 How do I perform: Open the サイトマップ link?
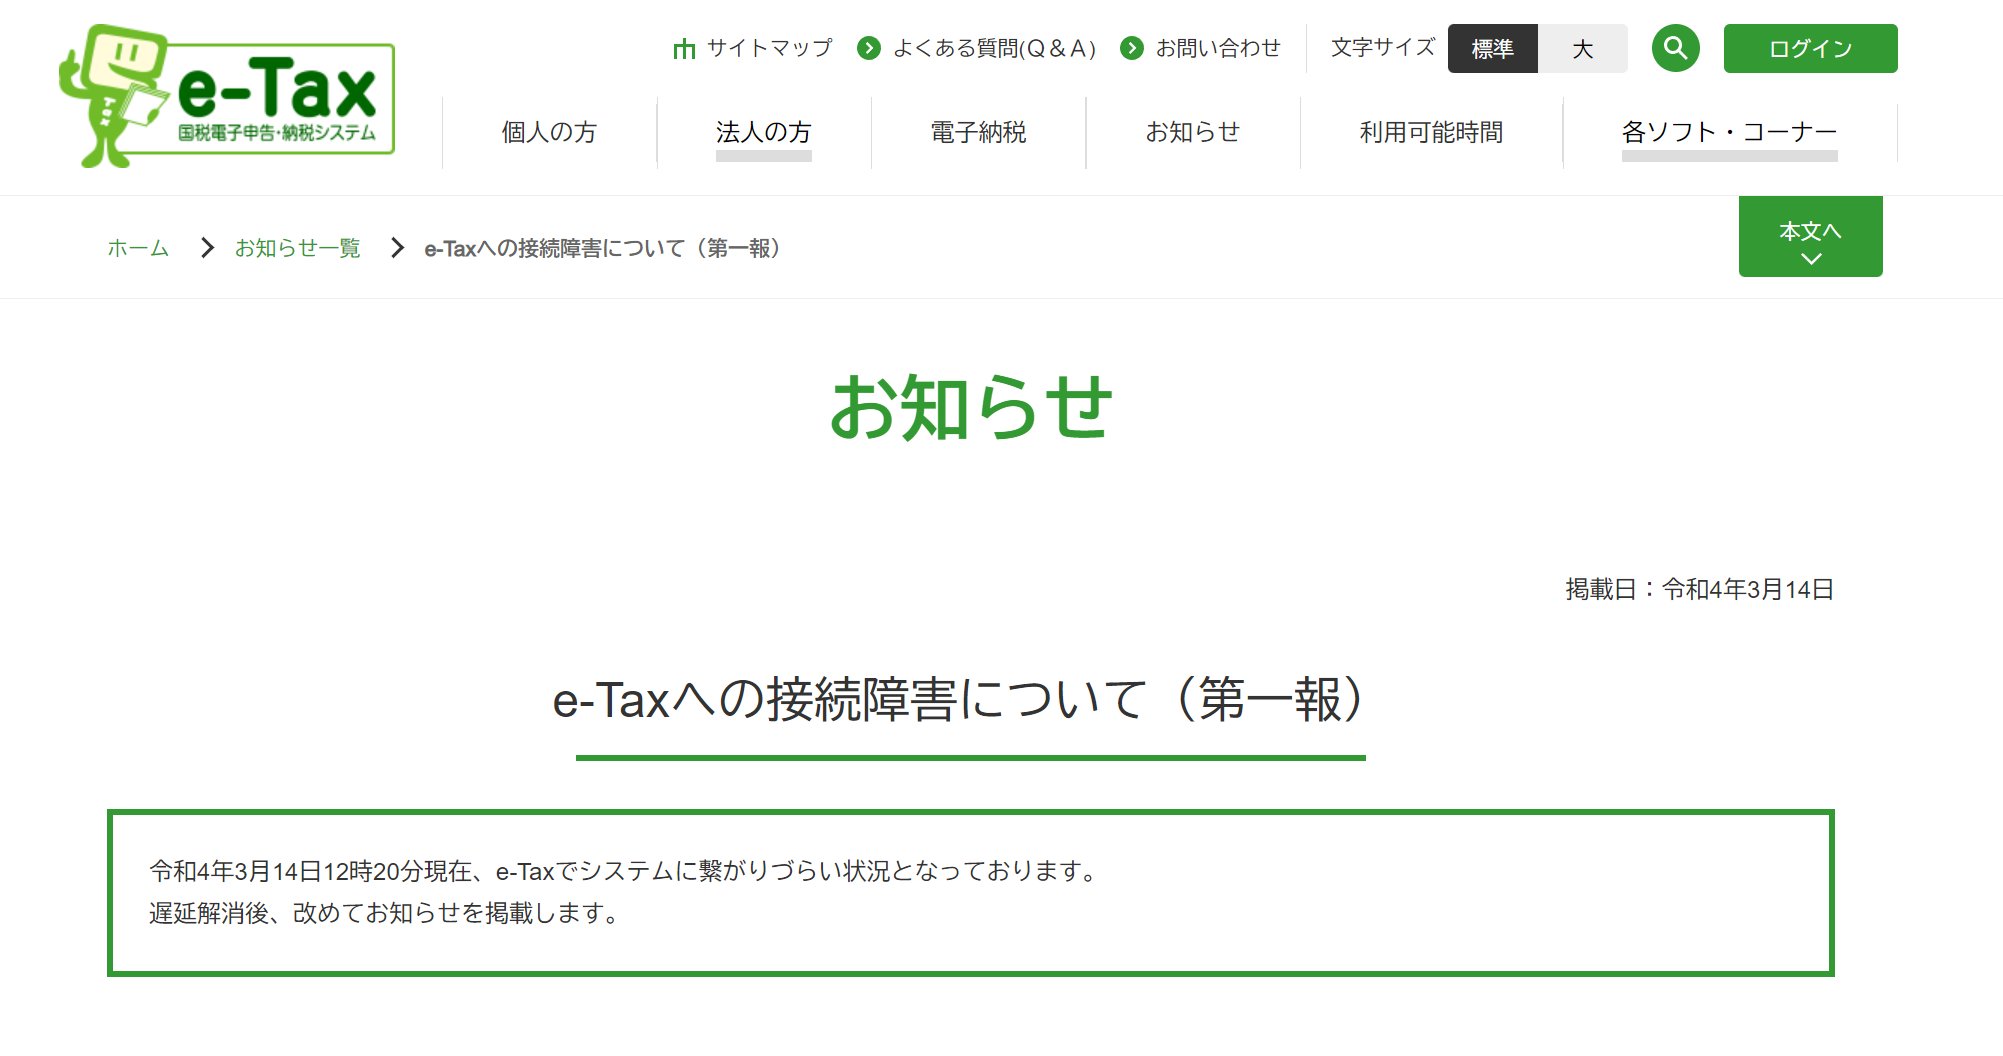(769, 48)
